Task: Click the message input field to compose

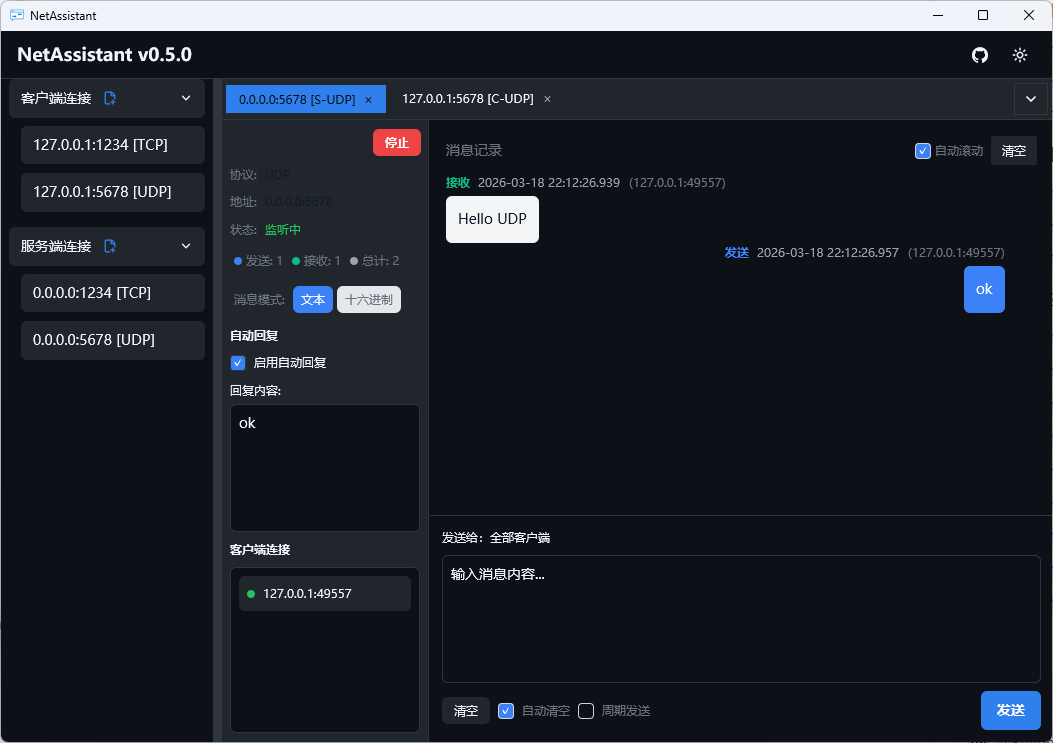Action: click(740, 620)
